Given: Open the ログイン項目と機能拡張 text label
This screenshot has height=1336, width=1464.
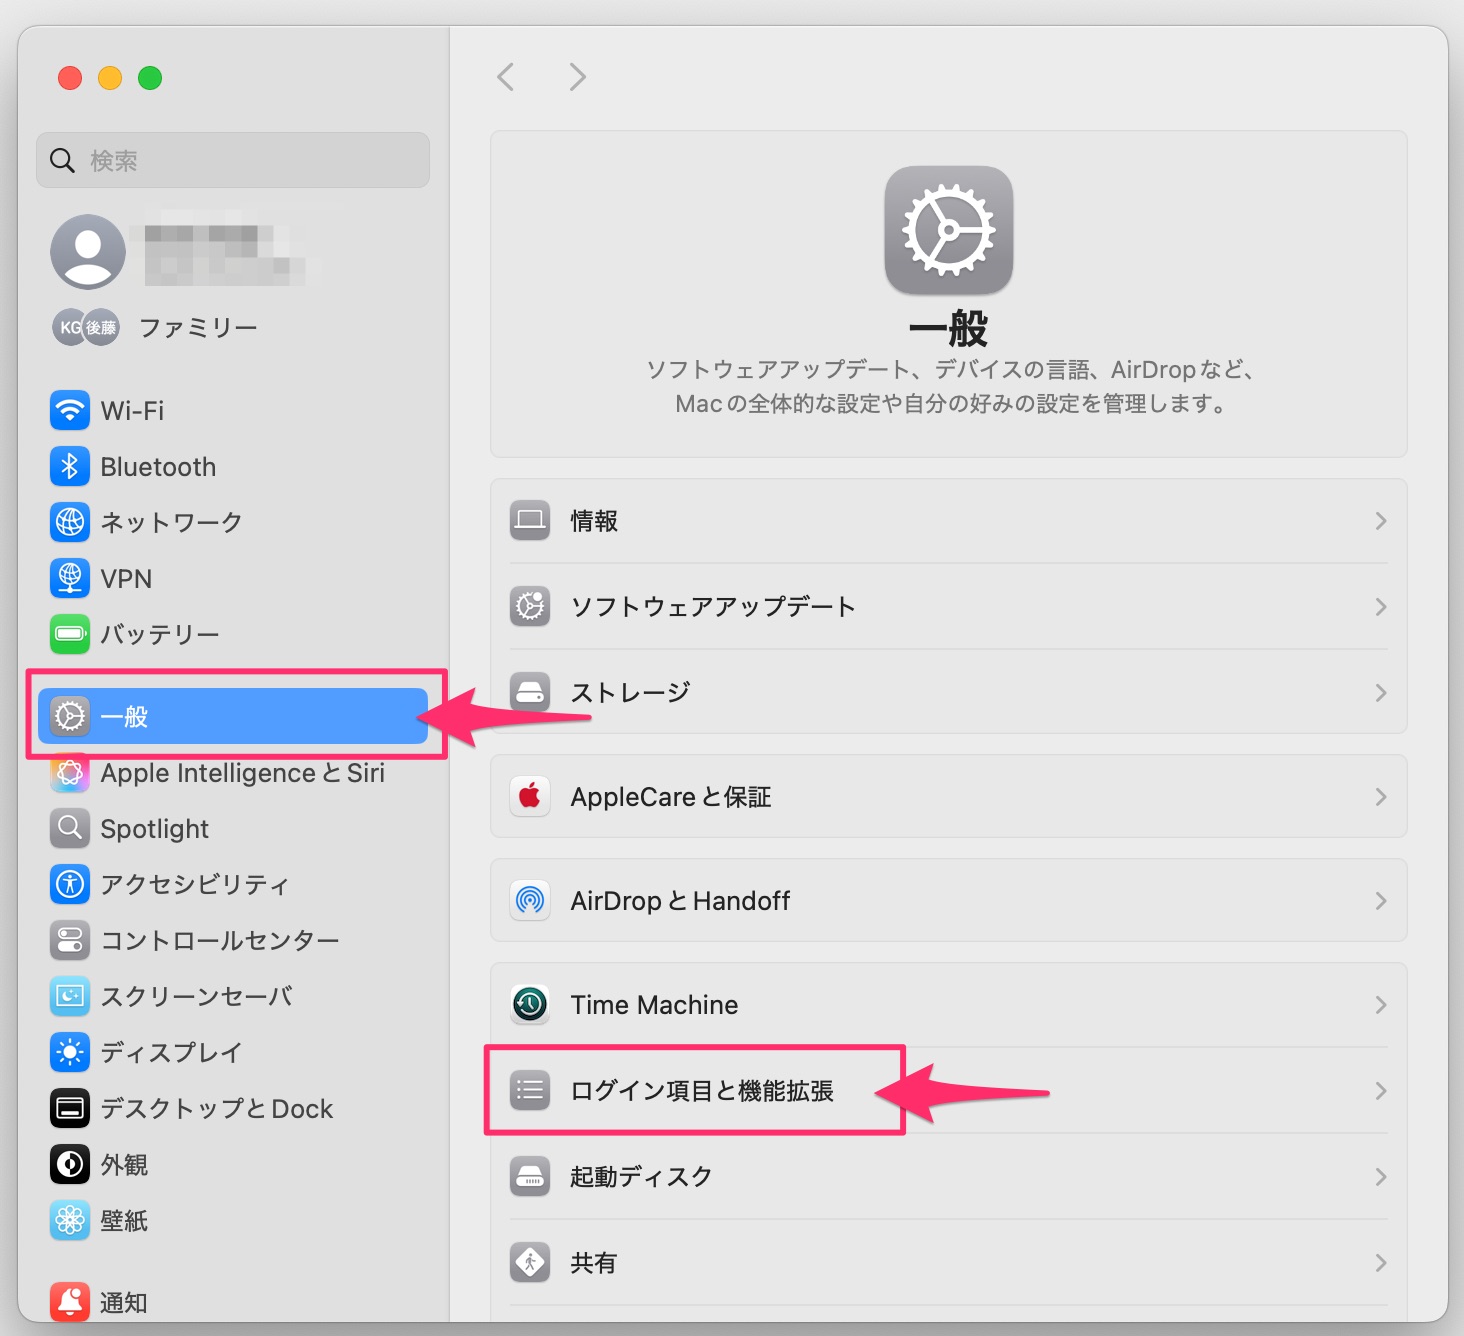Looking at the screenshot, I should coord(702,1091).
